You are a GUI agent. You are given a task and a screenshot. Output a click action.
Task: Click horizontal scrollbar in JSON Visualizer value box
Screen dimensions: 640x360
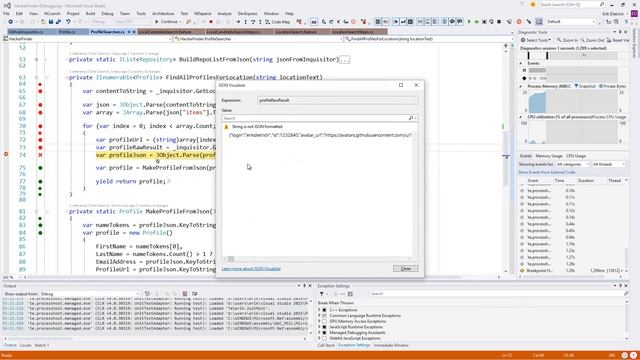[x=317, y=259]
